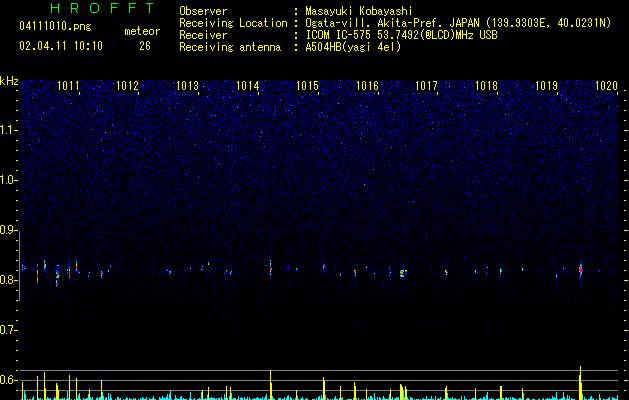The width and height of the screenshot is (629, 400).
Task: Click the HROFFT title text
Action: click(x=103, y=8)
